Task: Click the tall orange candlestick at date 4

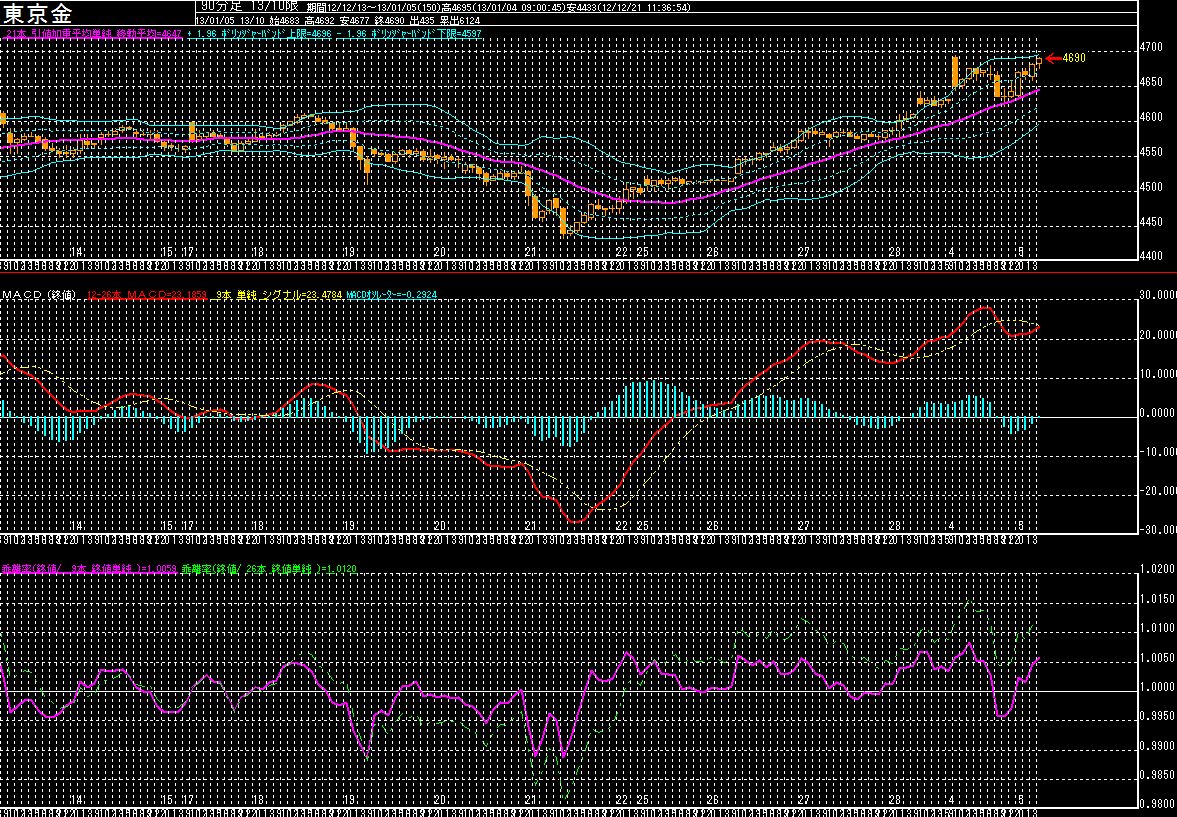Action: point(955,72)
